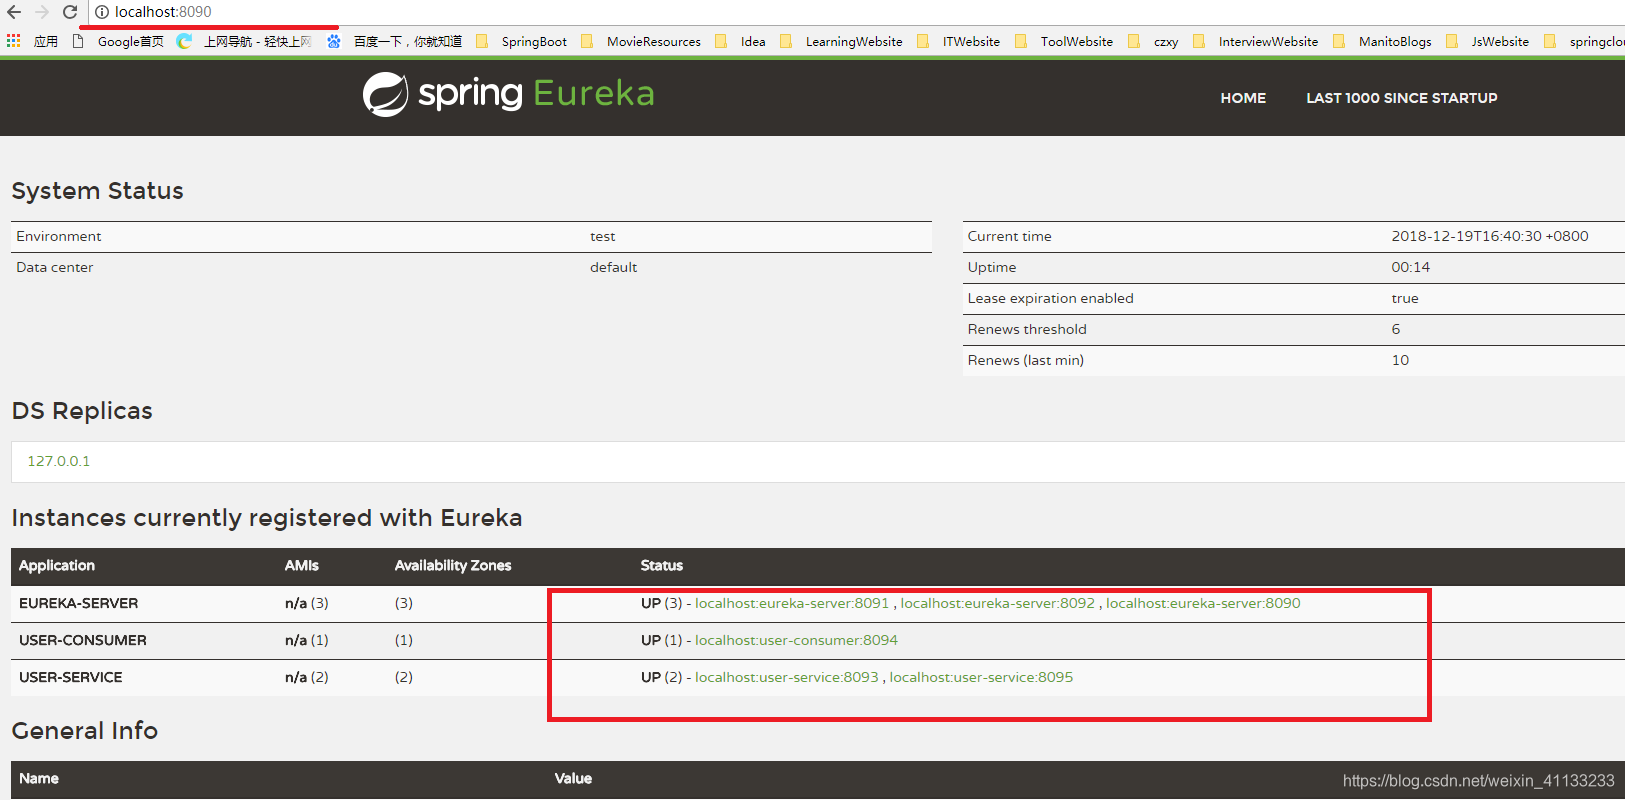Select the USER-SERVICE application cell
This screenshot has width=1625, height=800.
[70, 677]
